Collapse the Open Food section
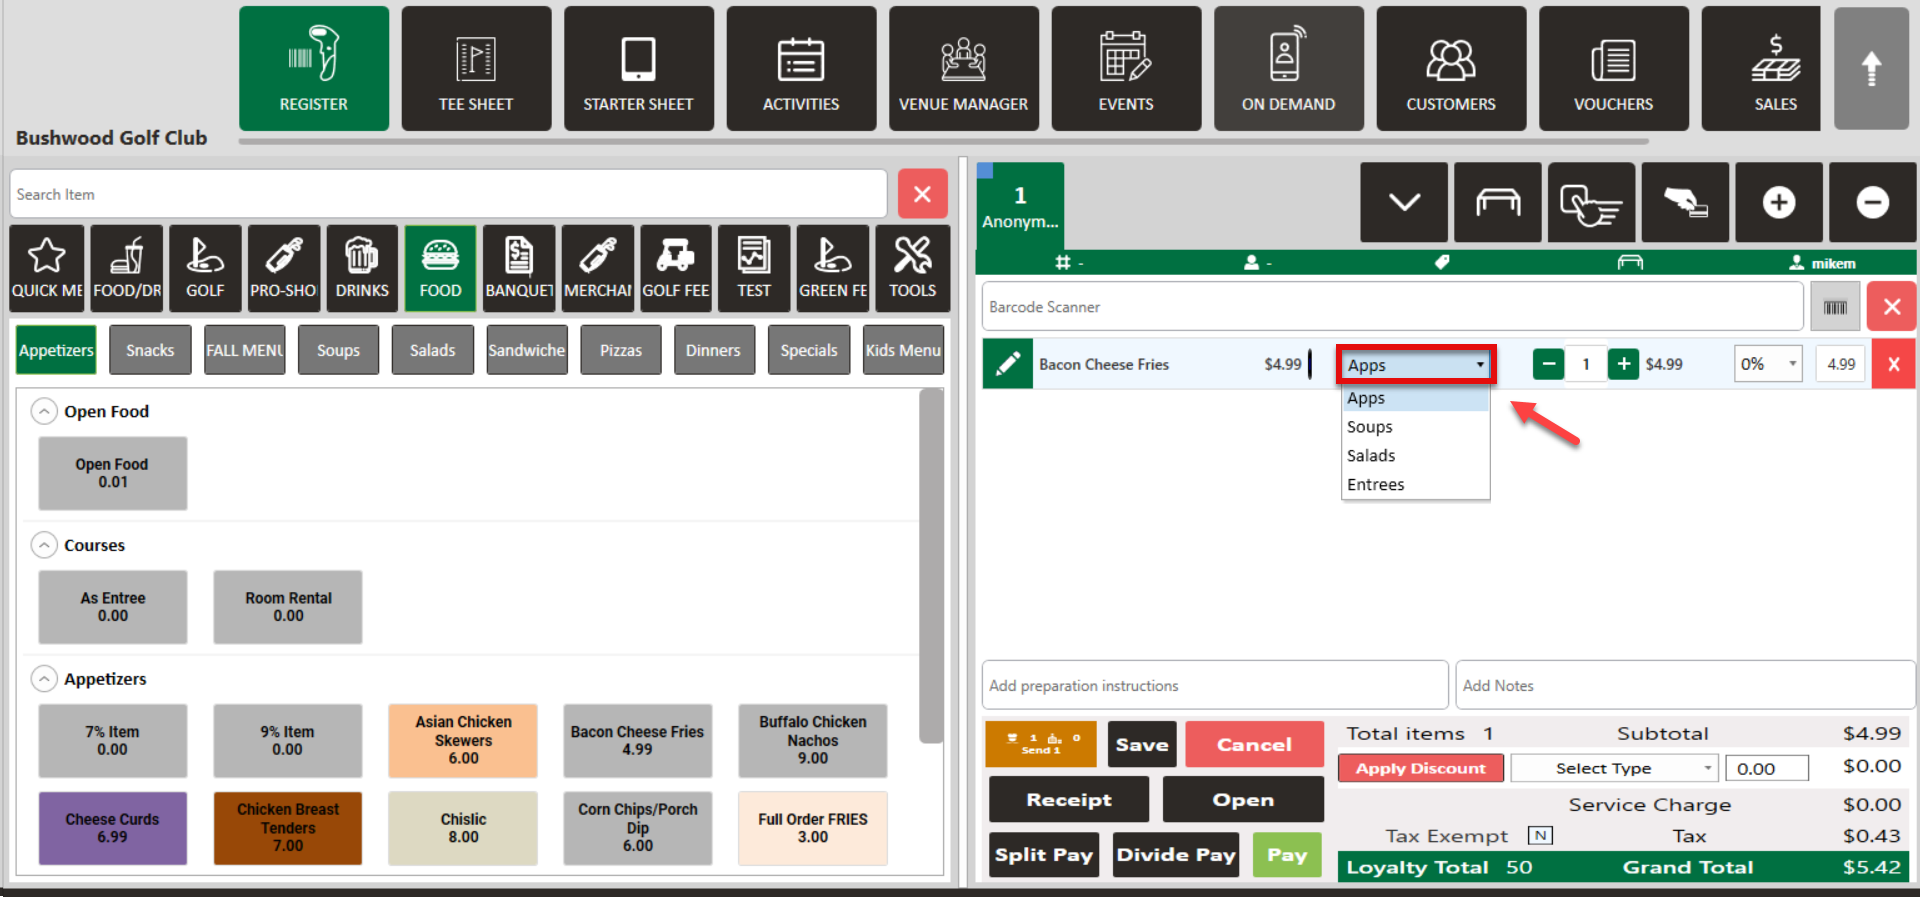The height and width of the screenshot is (897, 1920). 44,411
